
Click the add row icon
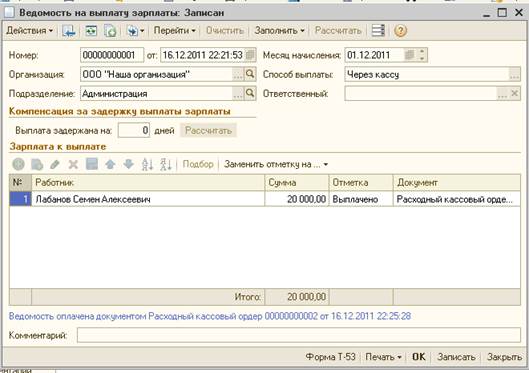click(x=19, y=164)
